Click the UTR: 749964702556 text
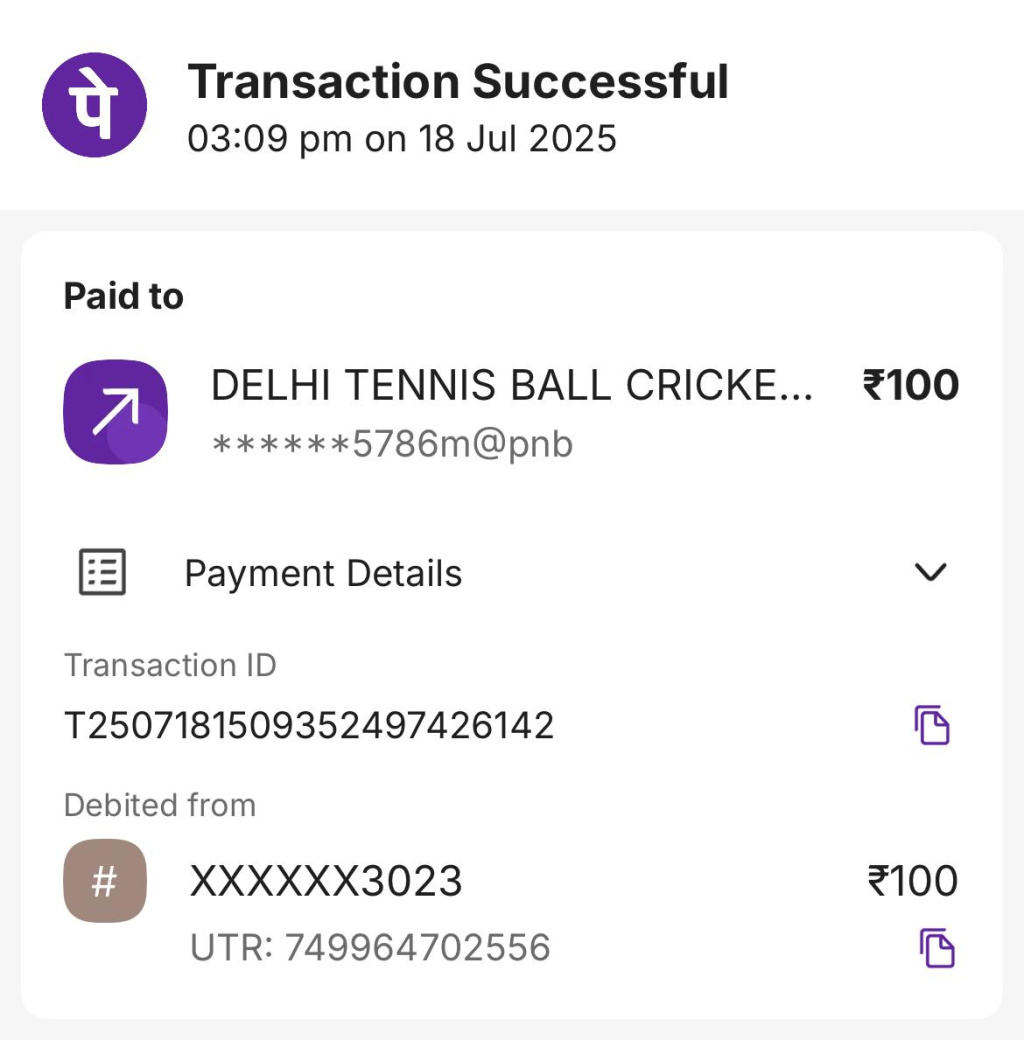The height and width of the screenshot is (1040, 1024). 370,947
